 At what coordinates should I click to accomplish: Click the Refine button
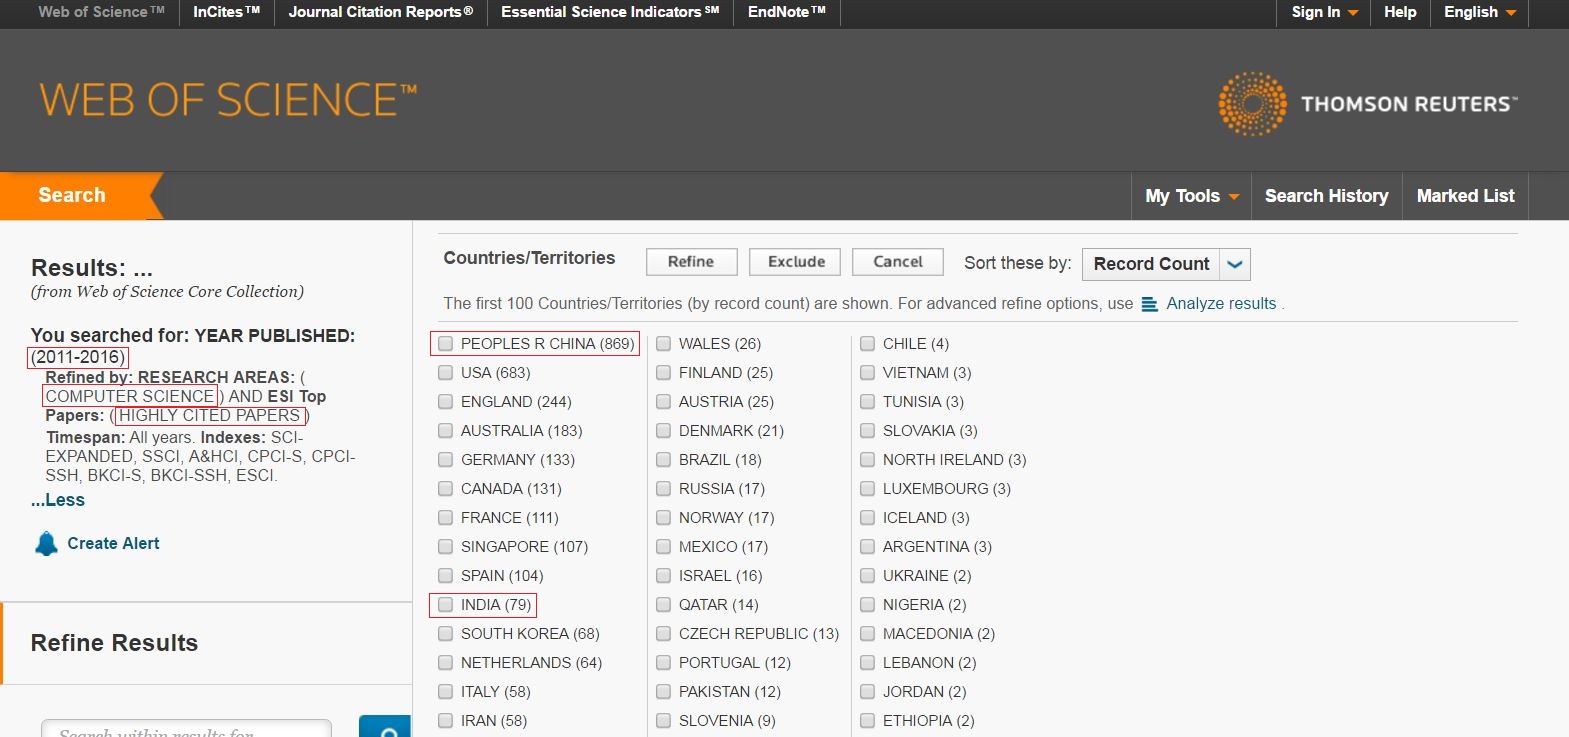691,262
